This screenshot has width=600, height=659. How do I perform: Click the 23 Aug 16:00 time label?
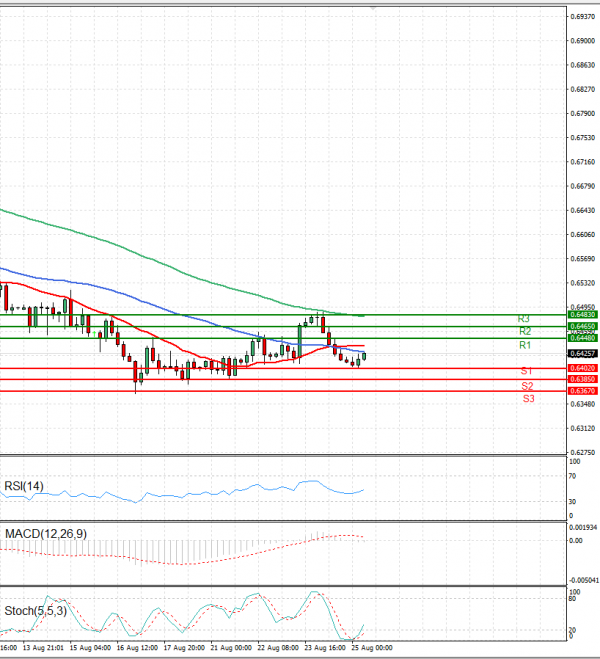tap(325, 648)
